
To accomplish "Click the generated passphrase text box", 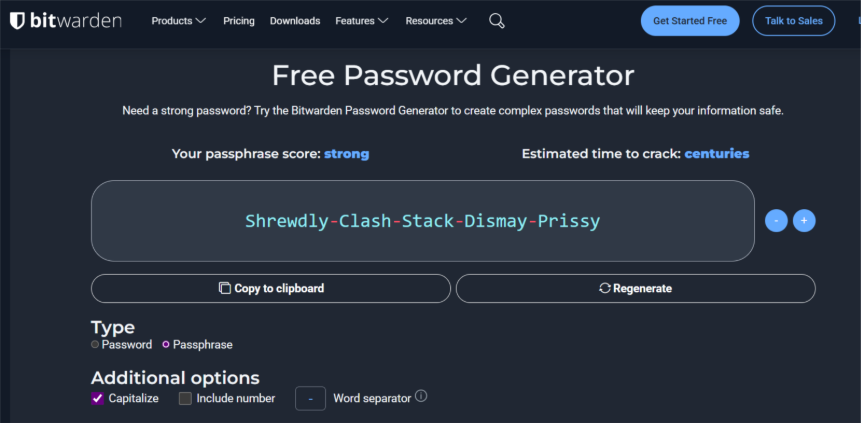I will 422,221.
